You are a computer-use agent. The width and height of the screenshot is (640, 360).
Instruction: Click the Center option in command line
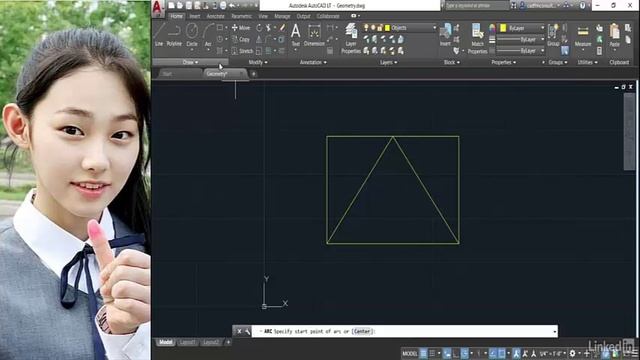point(362,331)
